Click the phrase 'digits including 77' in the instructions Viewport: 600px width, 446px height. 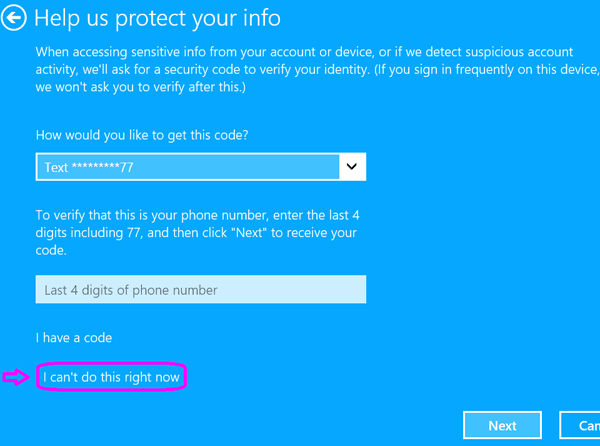[88, 233]
